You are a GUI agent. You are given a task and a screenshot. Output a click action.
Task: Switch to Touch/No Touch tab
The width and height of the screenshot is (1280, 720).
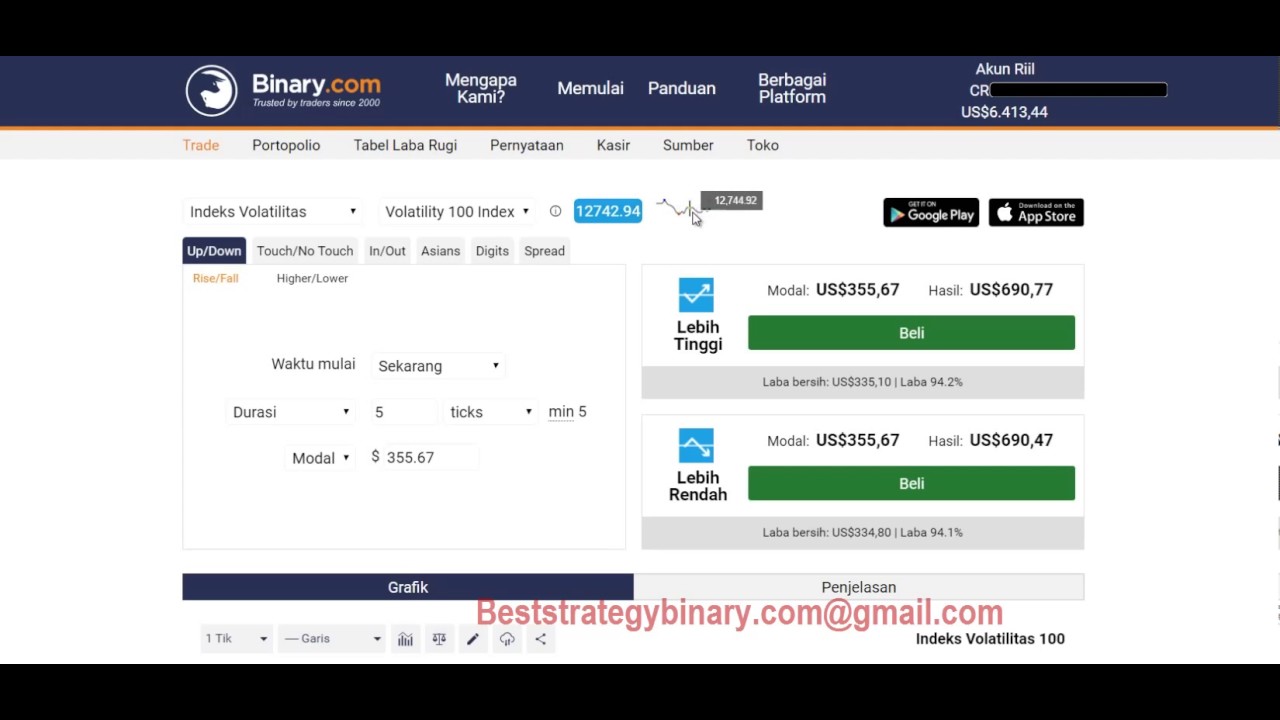pyautogui.click(x=305, y=251)
